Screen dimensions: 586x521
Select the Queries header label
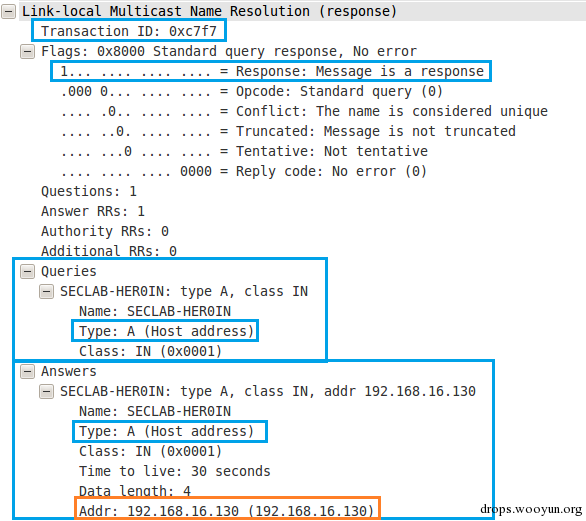(69, 271)
